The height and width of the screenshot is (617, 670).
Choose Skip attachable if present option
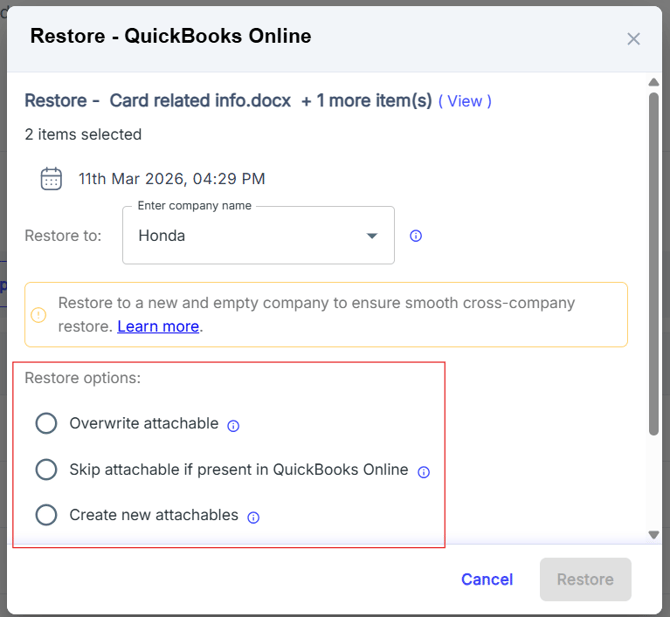(x=46, y=470)
